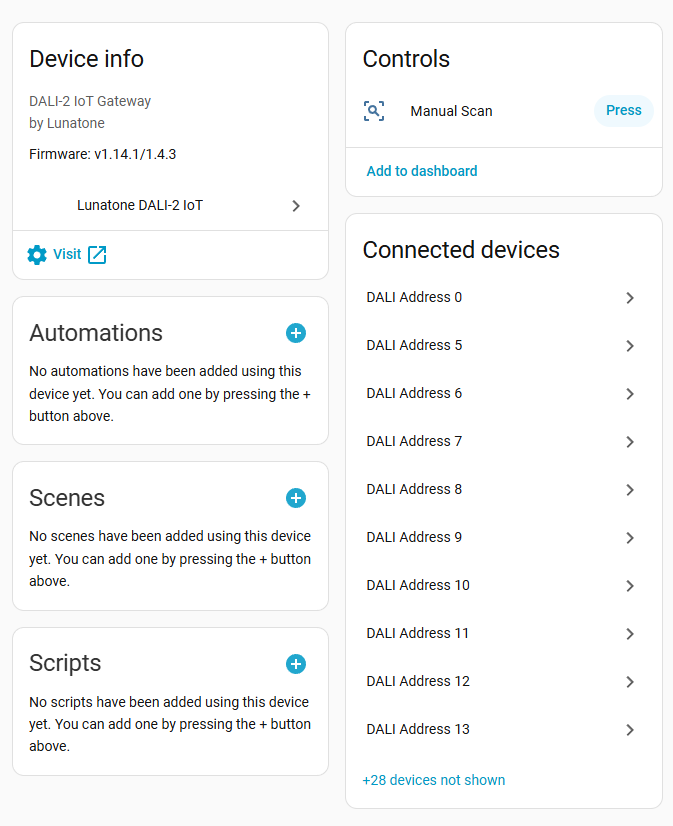Click the add script plus icon
The height and width of the screenshot is (826, 673).
tap(295, 664)
